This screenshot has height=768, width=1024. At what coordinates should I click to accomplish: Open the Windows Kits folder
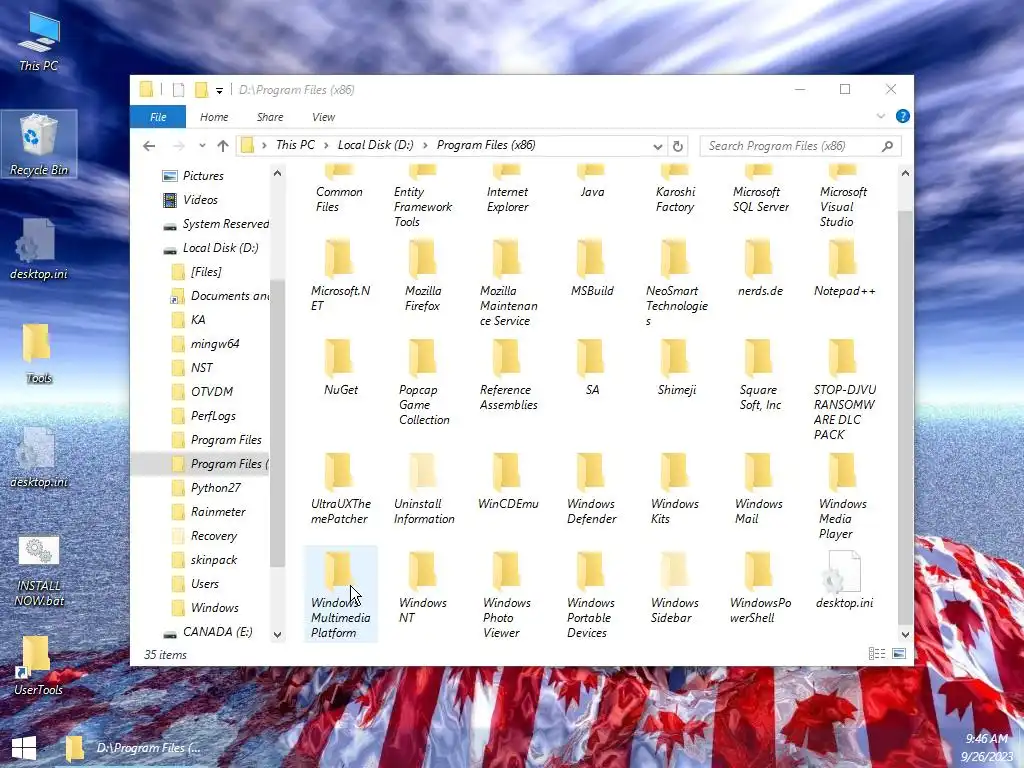675,488
